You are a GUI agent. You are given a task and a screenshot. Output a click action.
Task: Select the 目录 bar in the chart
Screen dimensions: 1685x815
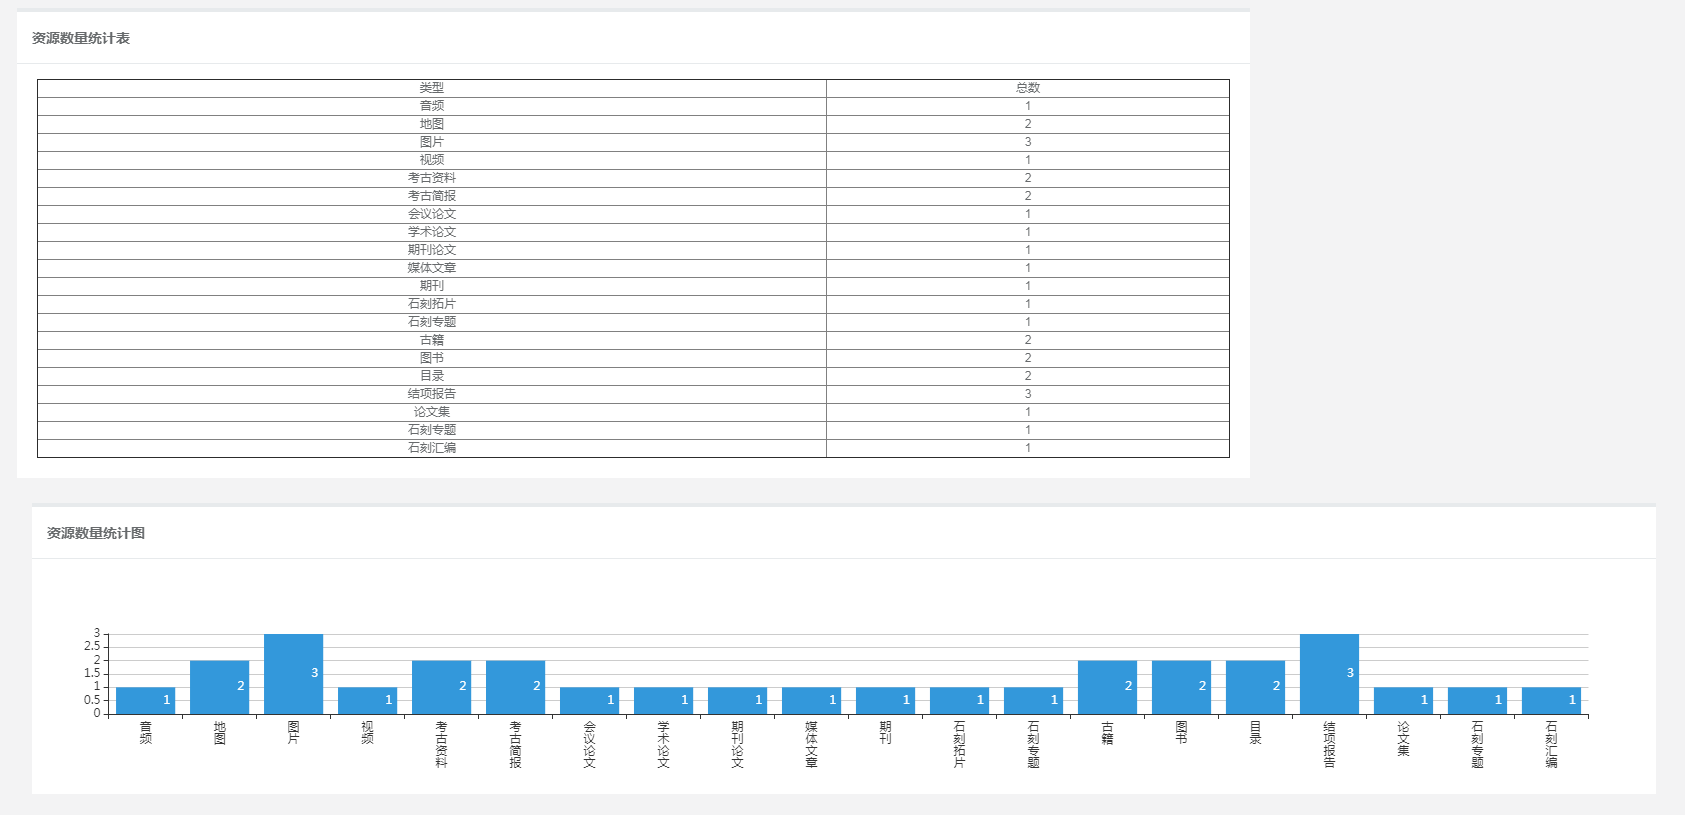click(1255, 687)
